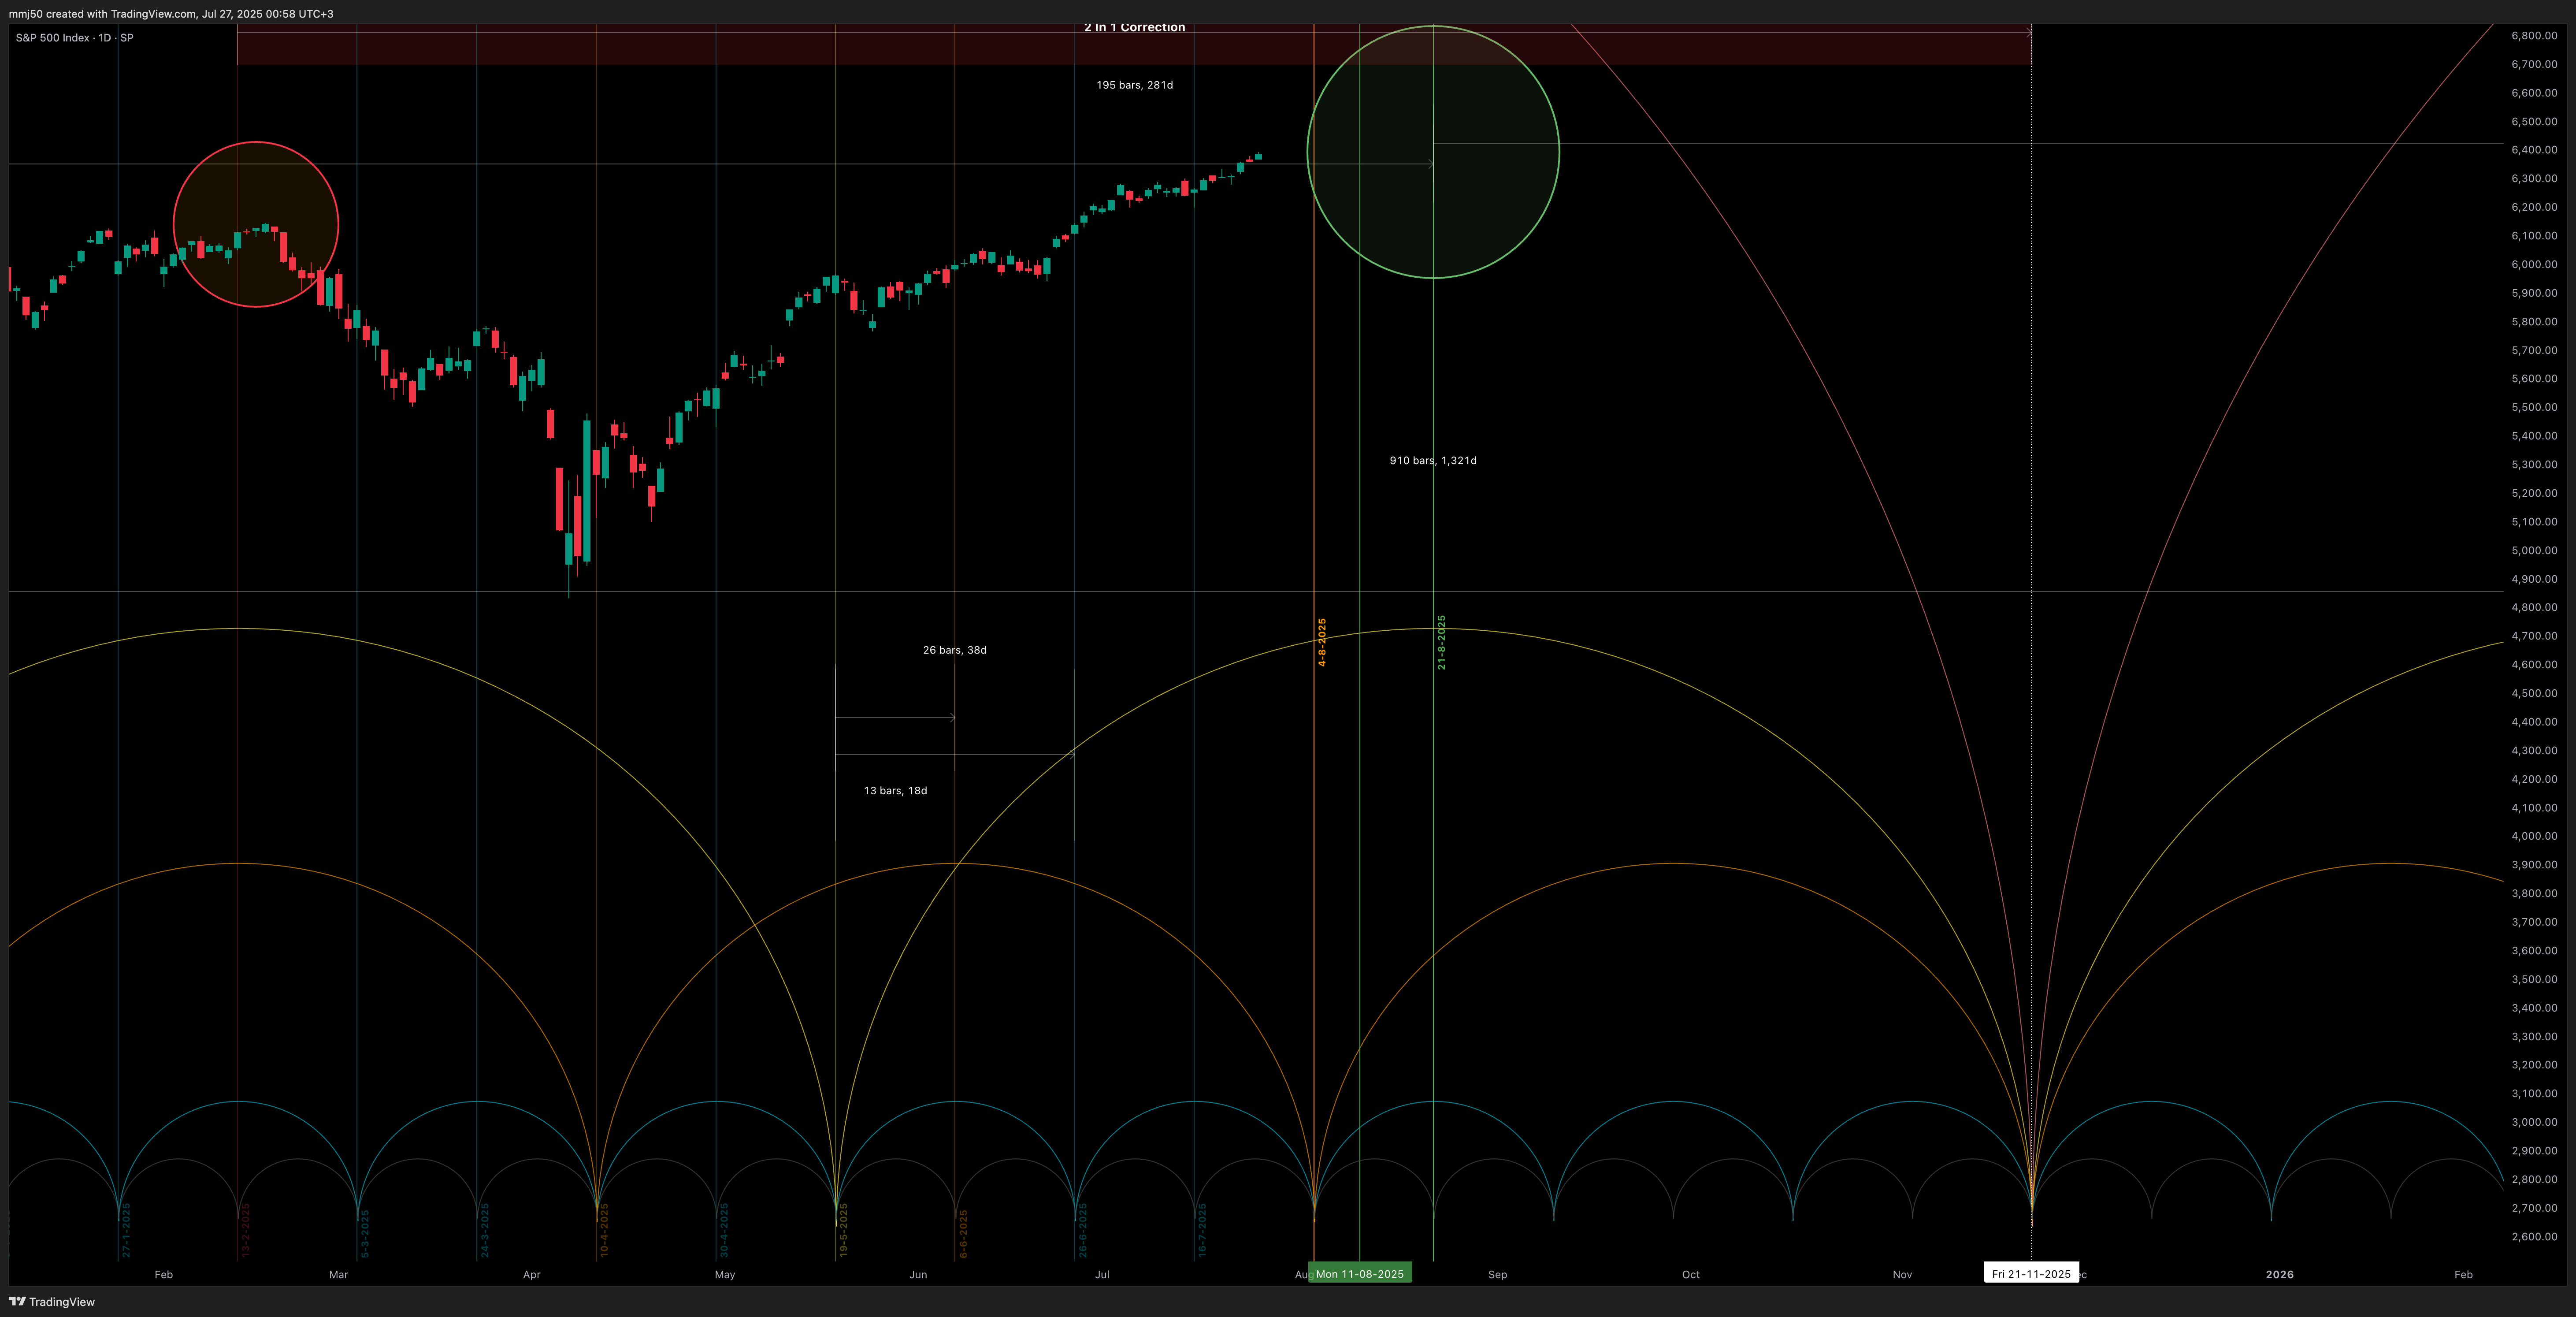The image size is (2576, 1317).
Task: Click the red '13-2-2025' cycle date label
Action: 245,1230
